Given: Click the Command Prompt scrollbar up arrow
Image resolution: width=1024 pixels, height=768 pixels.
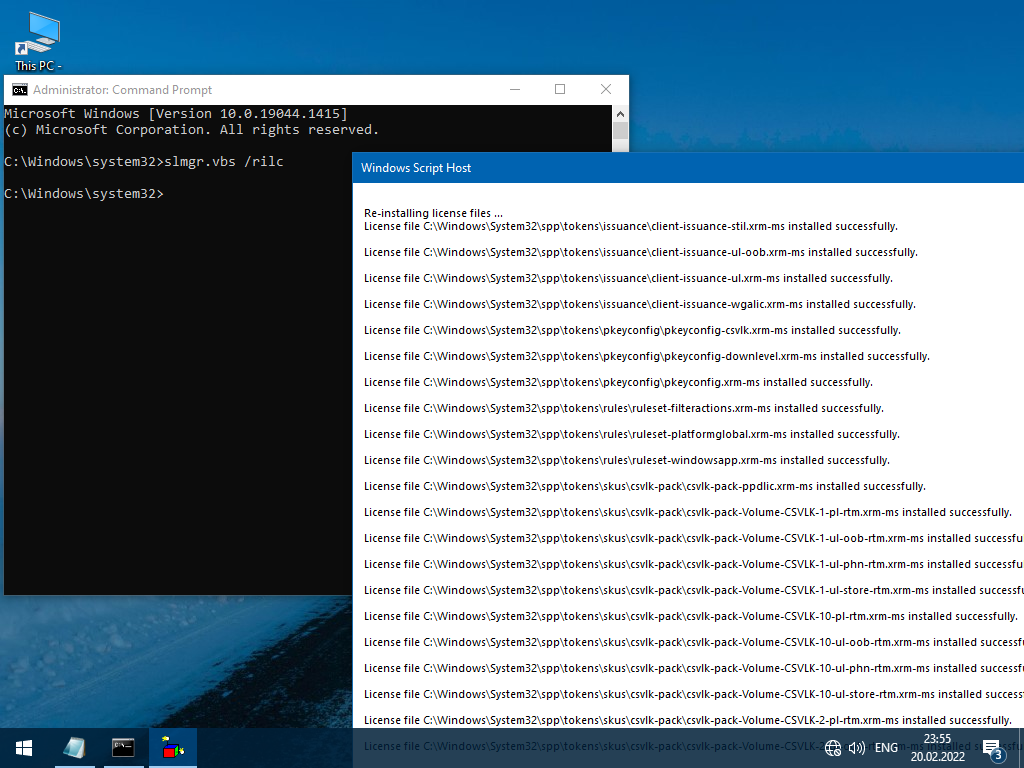Looking at the screenshot, I should (620, 113).
